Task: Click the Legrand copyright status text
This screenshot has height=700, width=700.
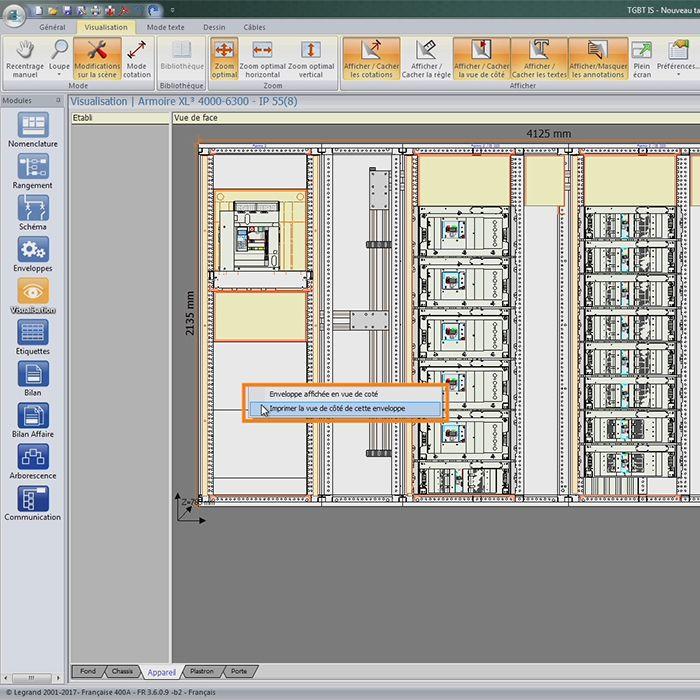Action: pos(111,692)
